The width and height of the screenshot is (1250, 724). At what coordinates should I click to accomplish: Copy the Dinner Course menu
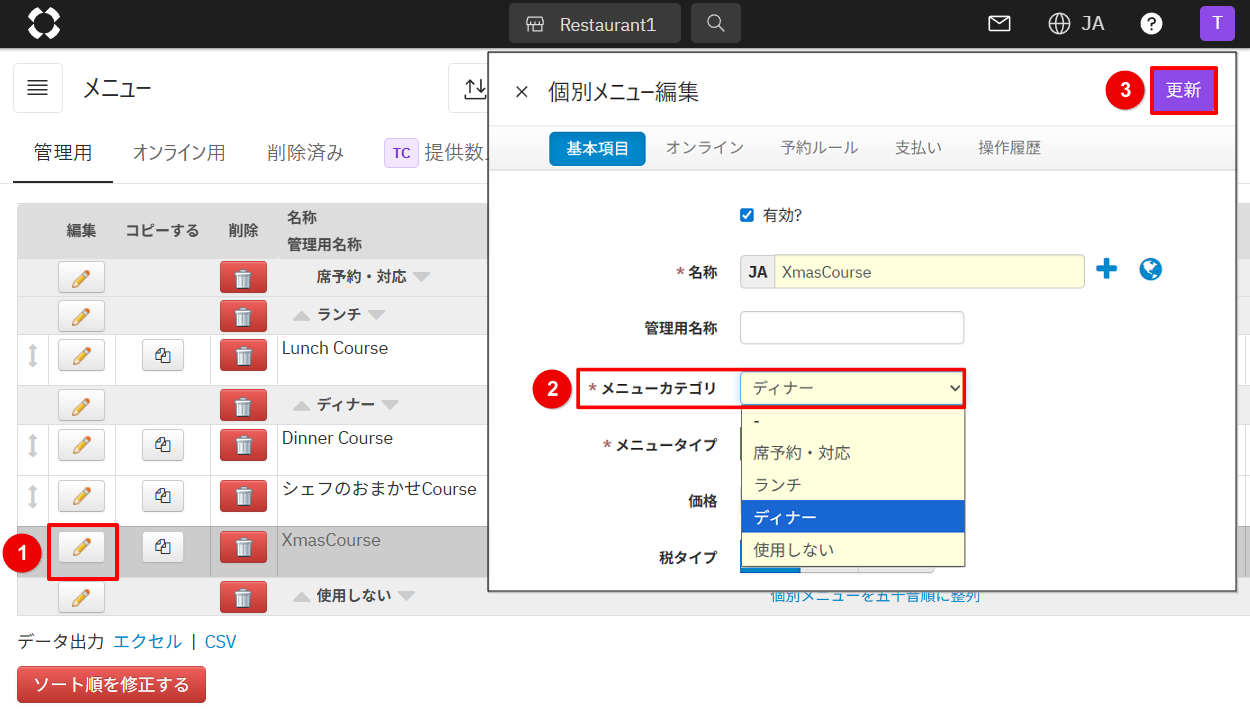[163, 445]
